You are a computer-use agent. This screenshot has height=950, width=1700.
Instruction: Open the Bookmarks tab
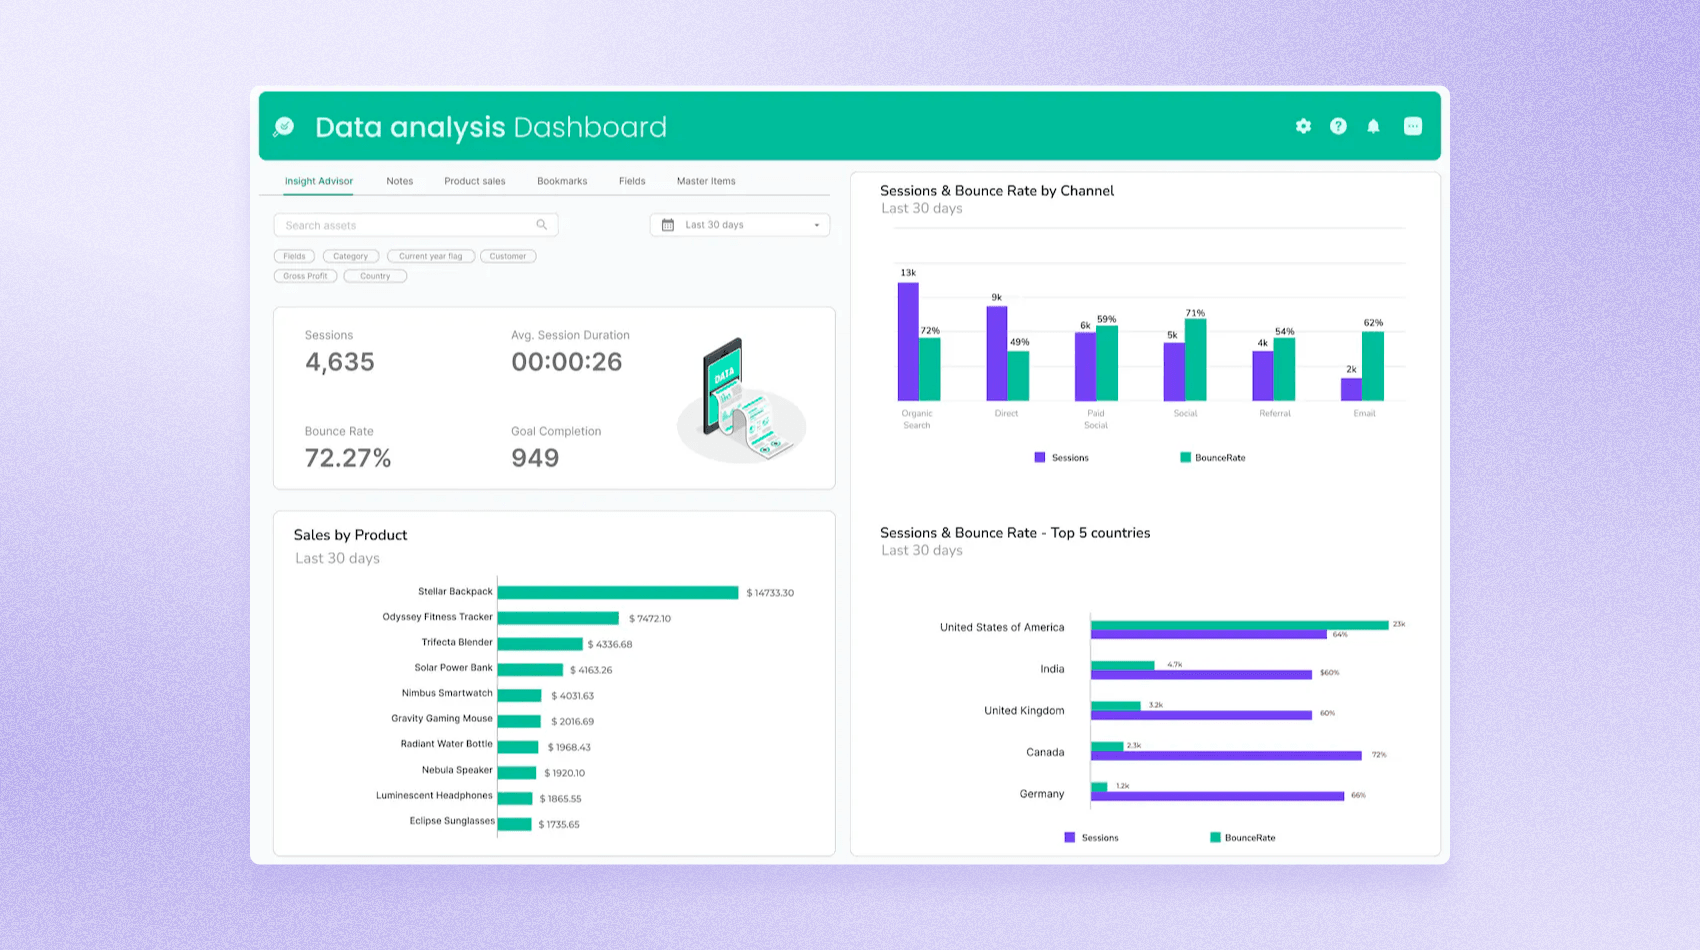562,181
